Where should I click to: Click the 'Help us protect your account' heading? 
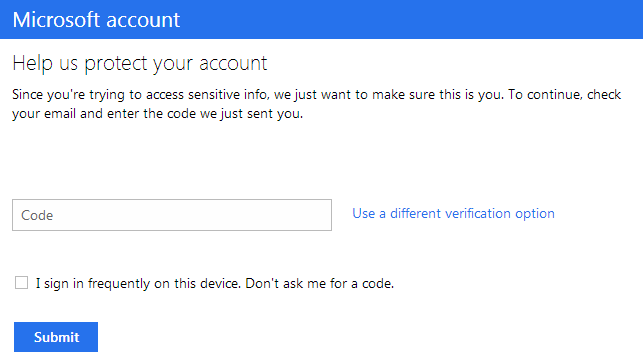click(x=140, y=64)
